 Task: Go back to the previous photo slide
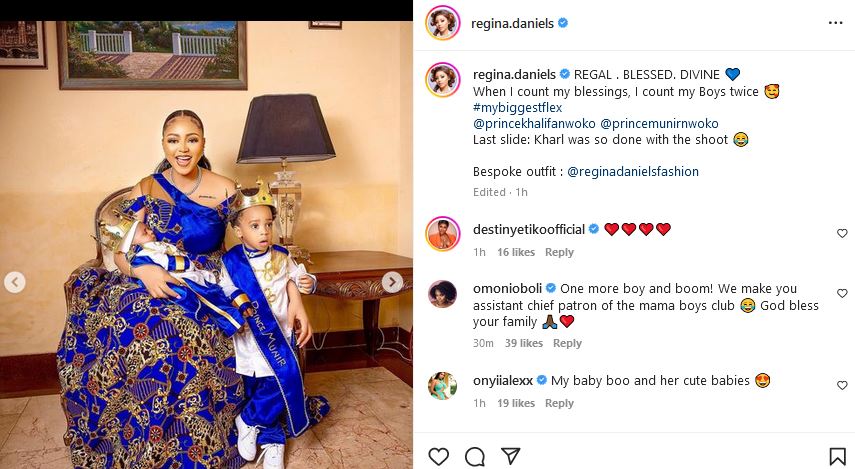tap(15, 283)
